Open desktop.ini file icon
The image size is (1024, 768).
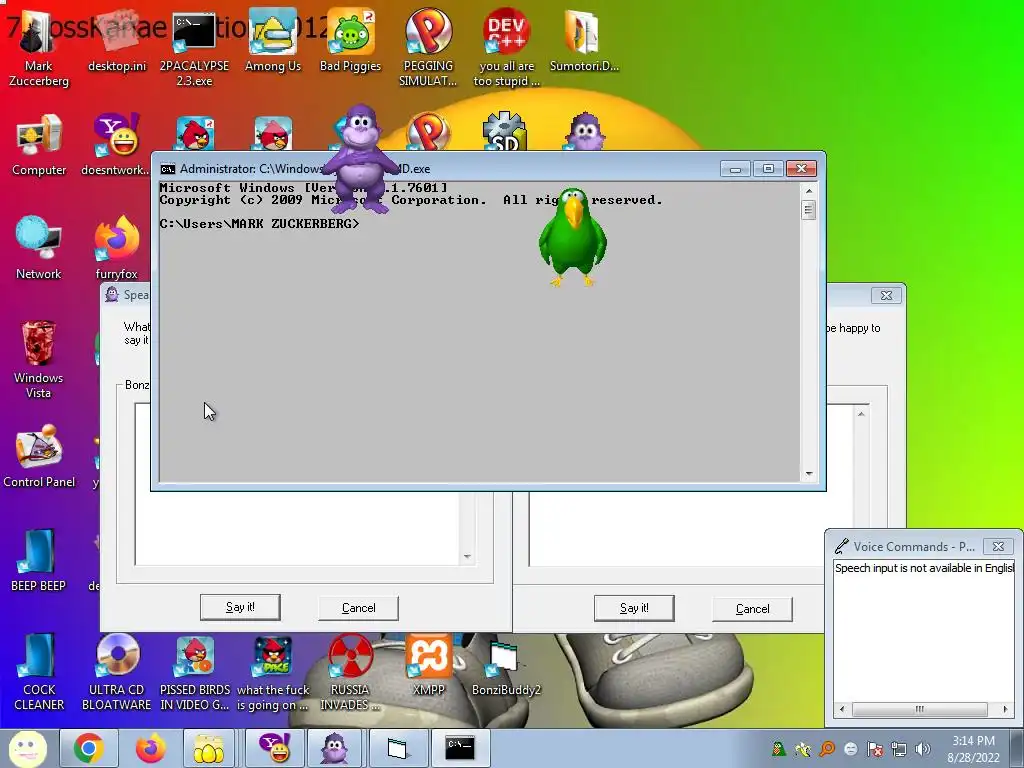pyautogui.click(x=117, y=41)
